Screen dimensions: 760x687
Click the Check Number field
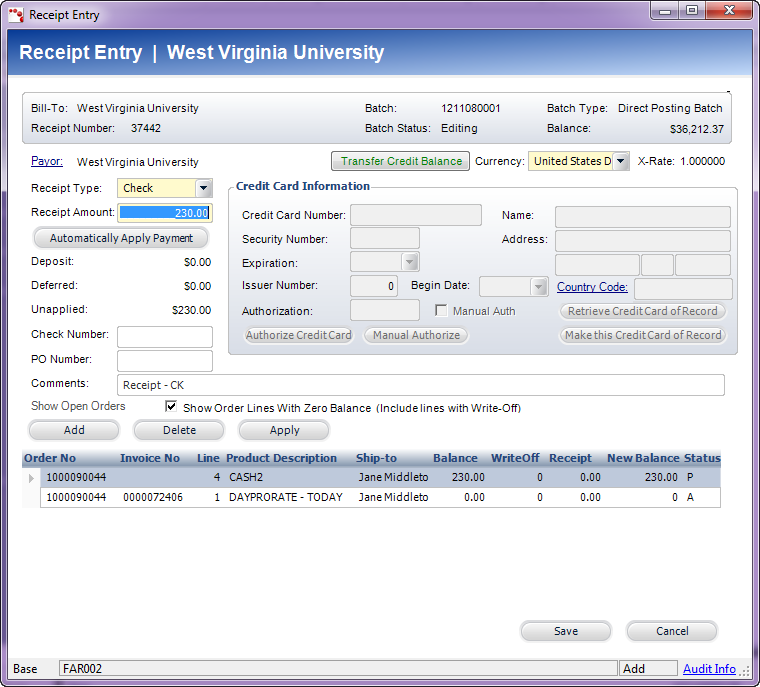pos(165,336)
